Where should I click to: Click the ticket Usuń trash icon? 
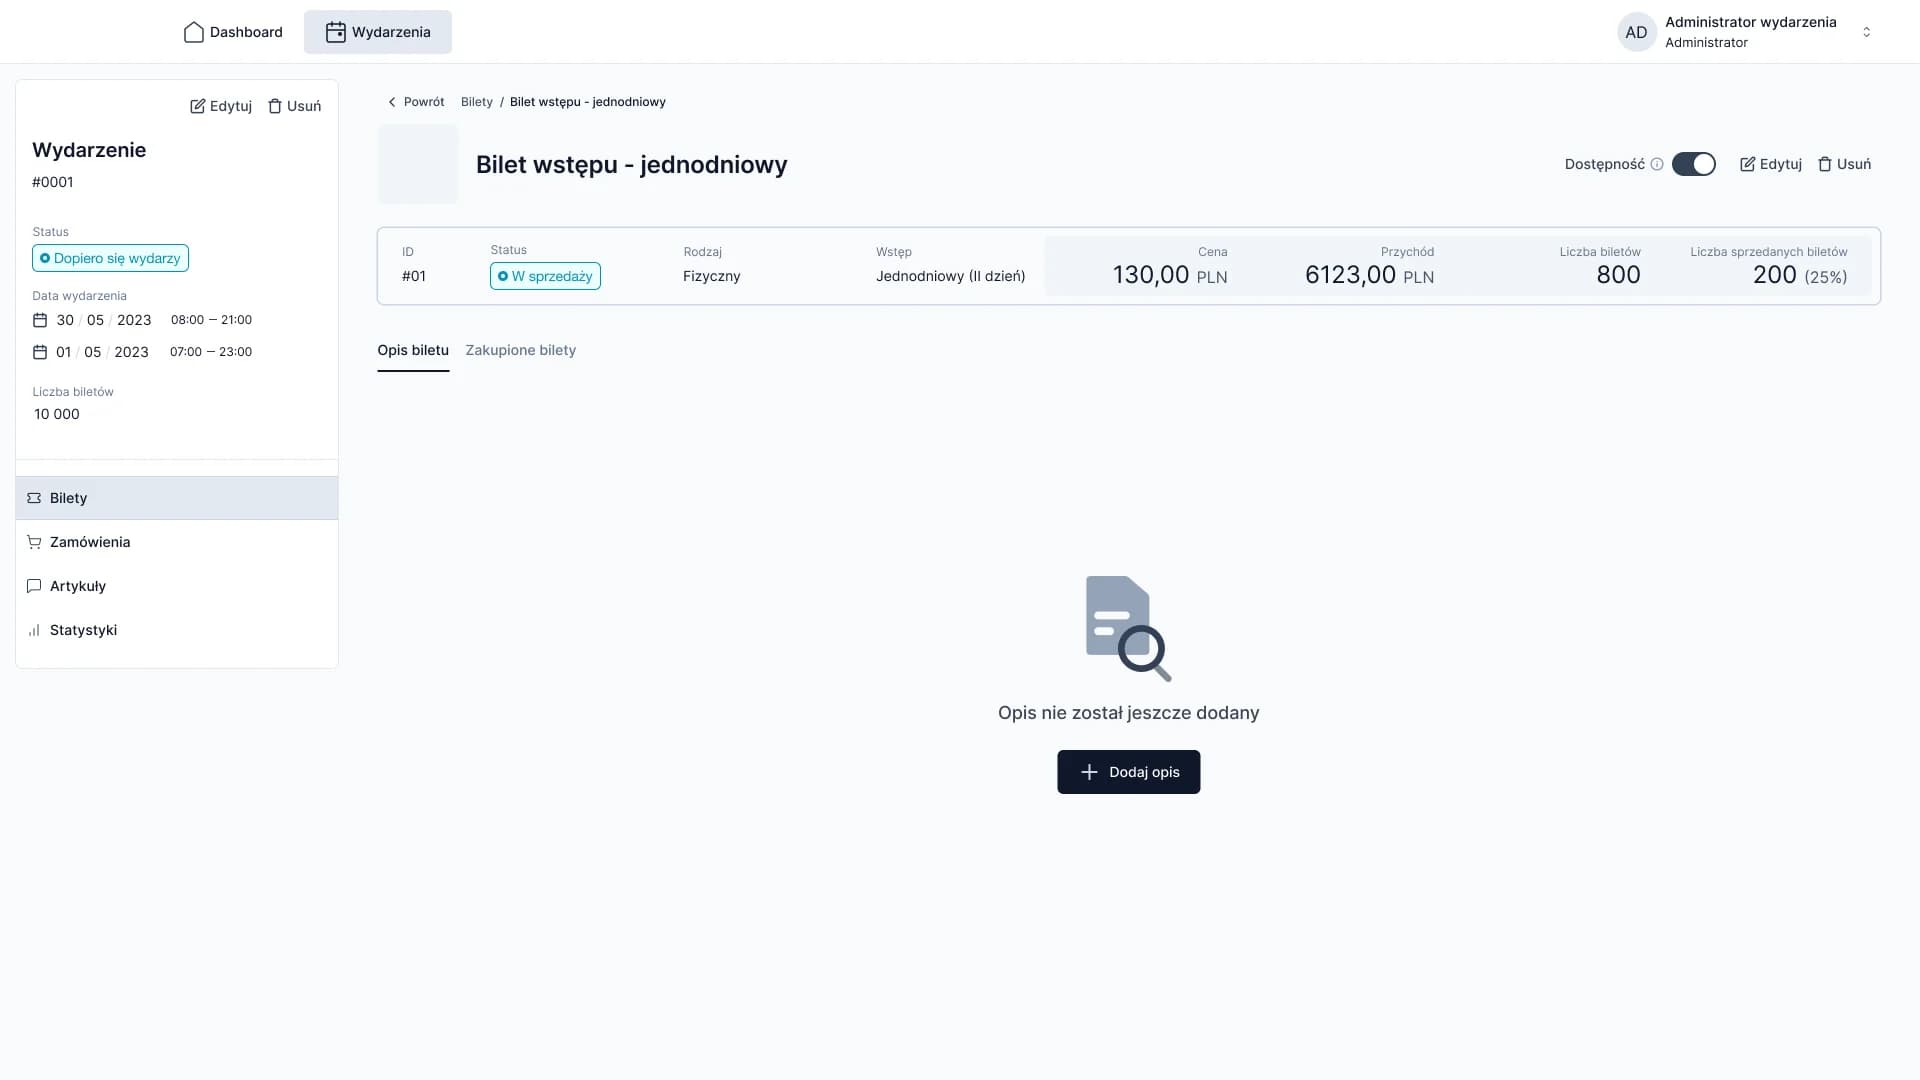(x=1824, y=164)
